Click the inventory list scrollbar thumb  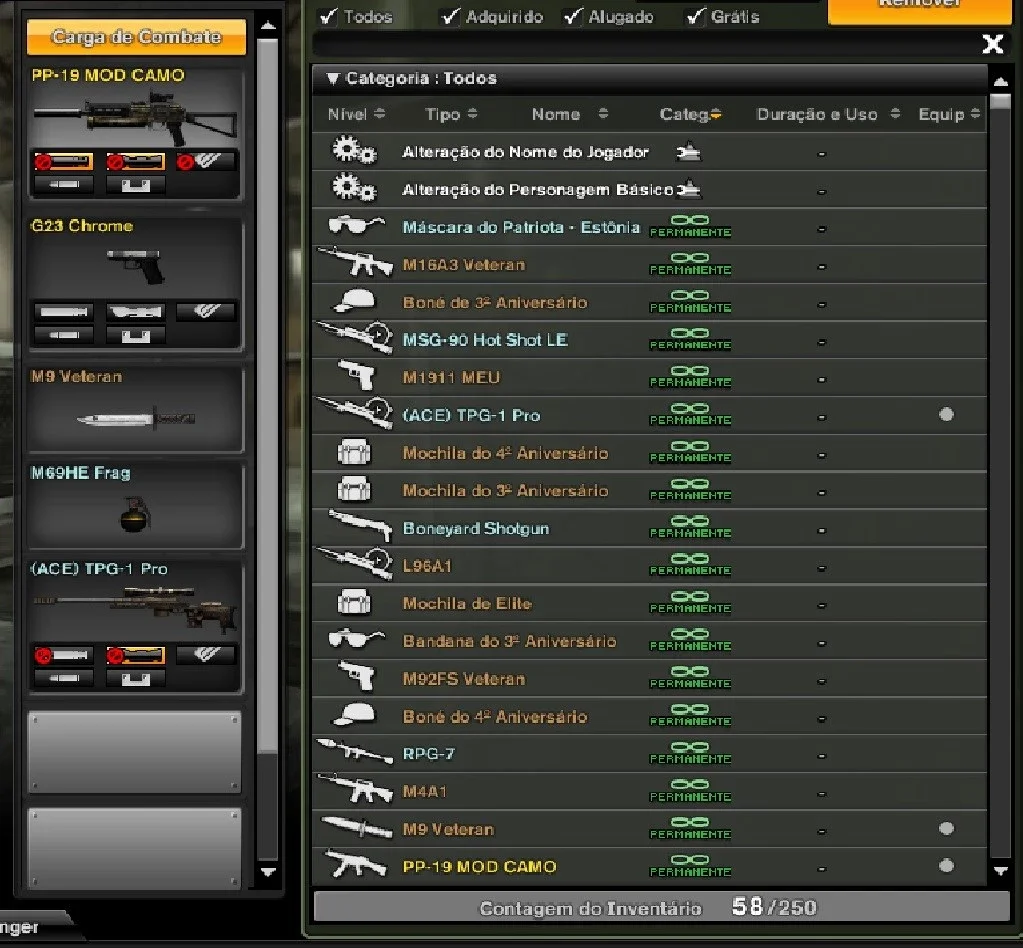(1000, 102)
